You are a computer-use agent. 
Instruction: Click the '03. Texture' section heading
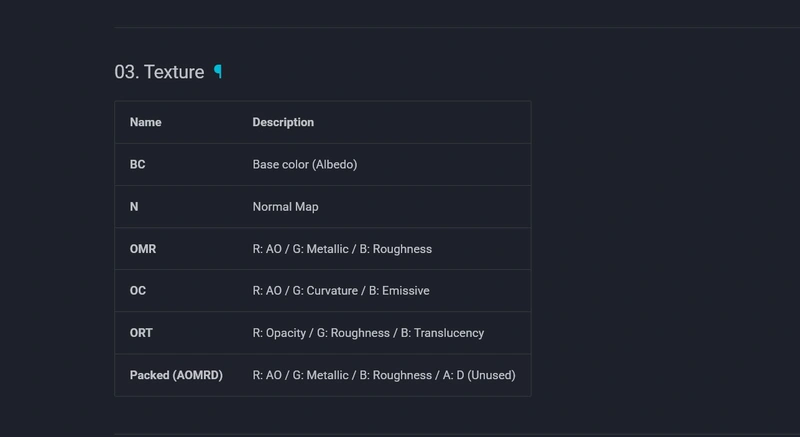coord(159,72)
